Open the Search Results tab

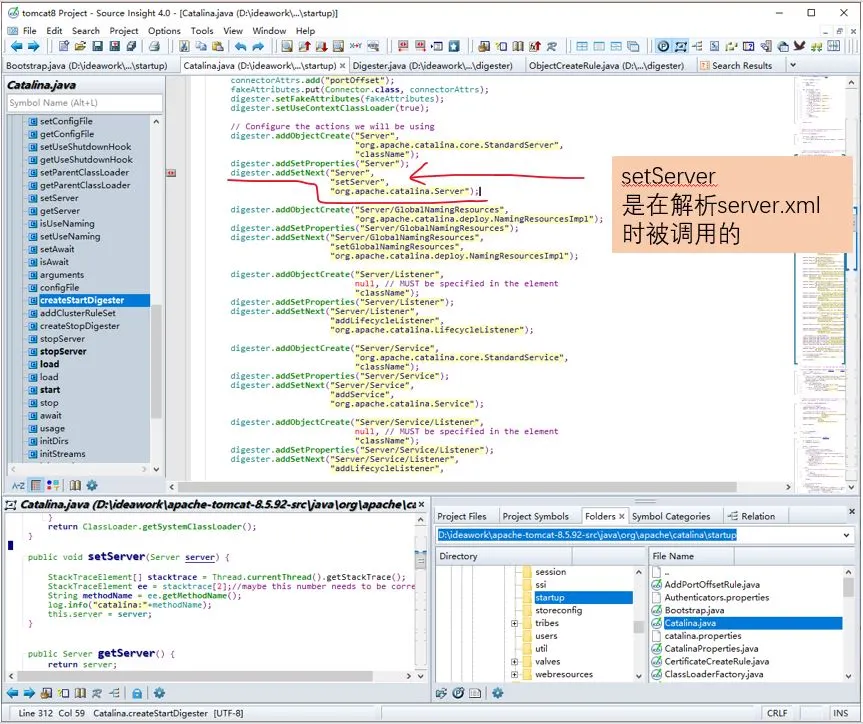tap(736, 66)
